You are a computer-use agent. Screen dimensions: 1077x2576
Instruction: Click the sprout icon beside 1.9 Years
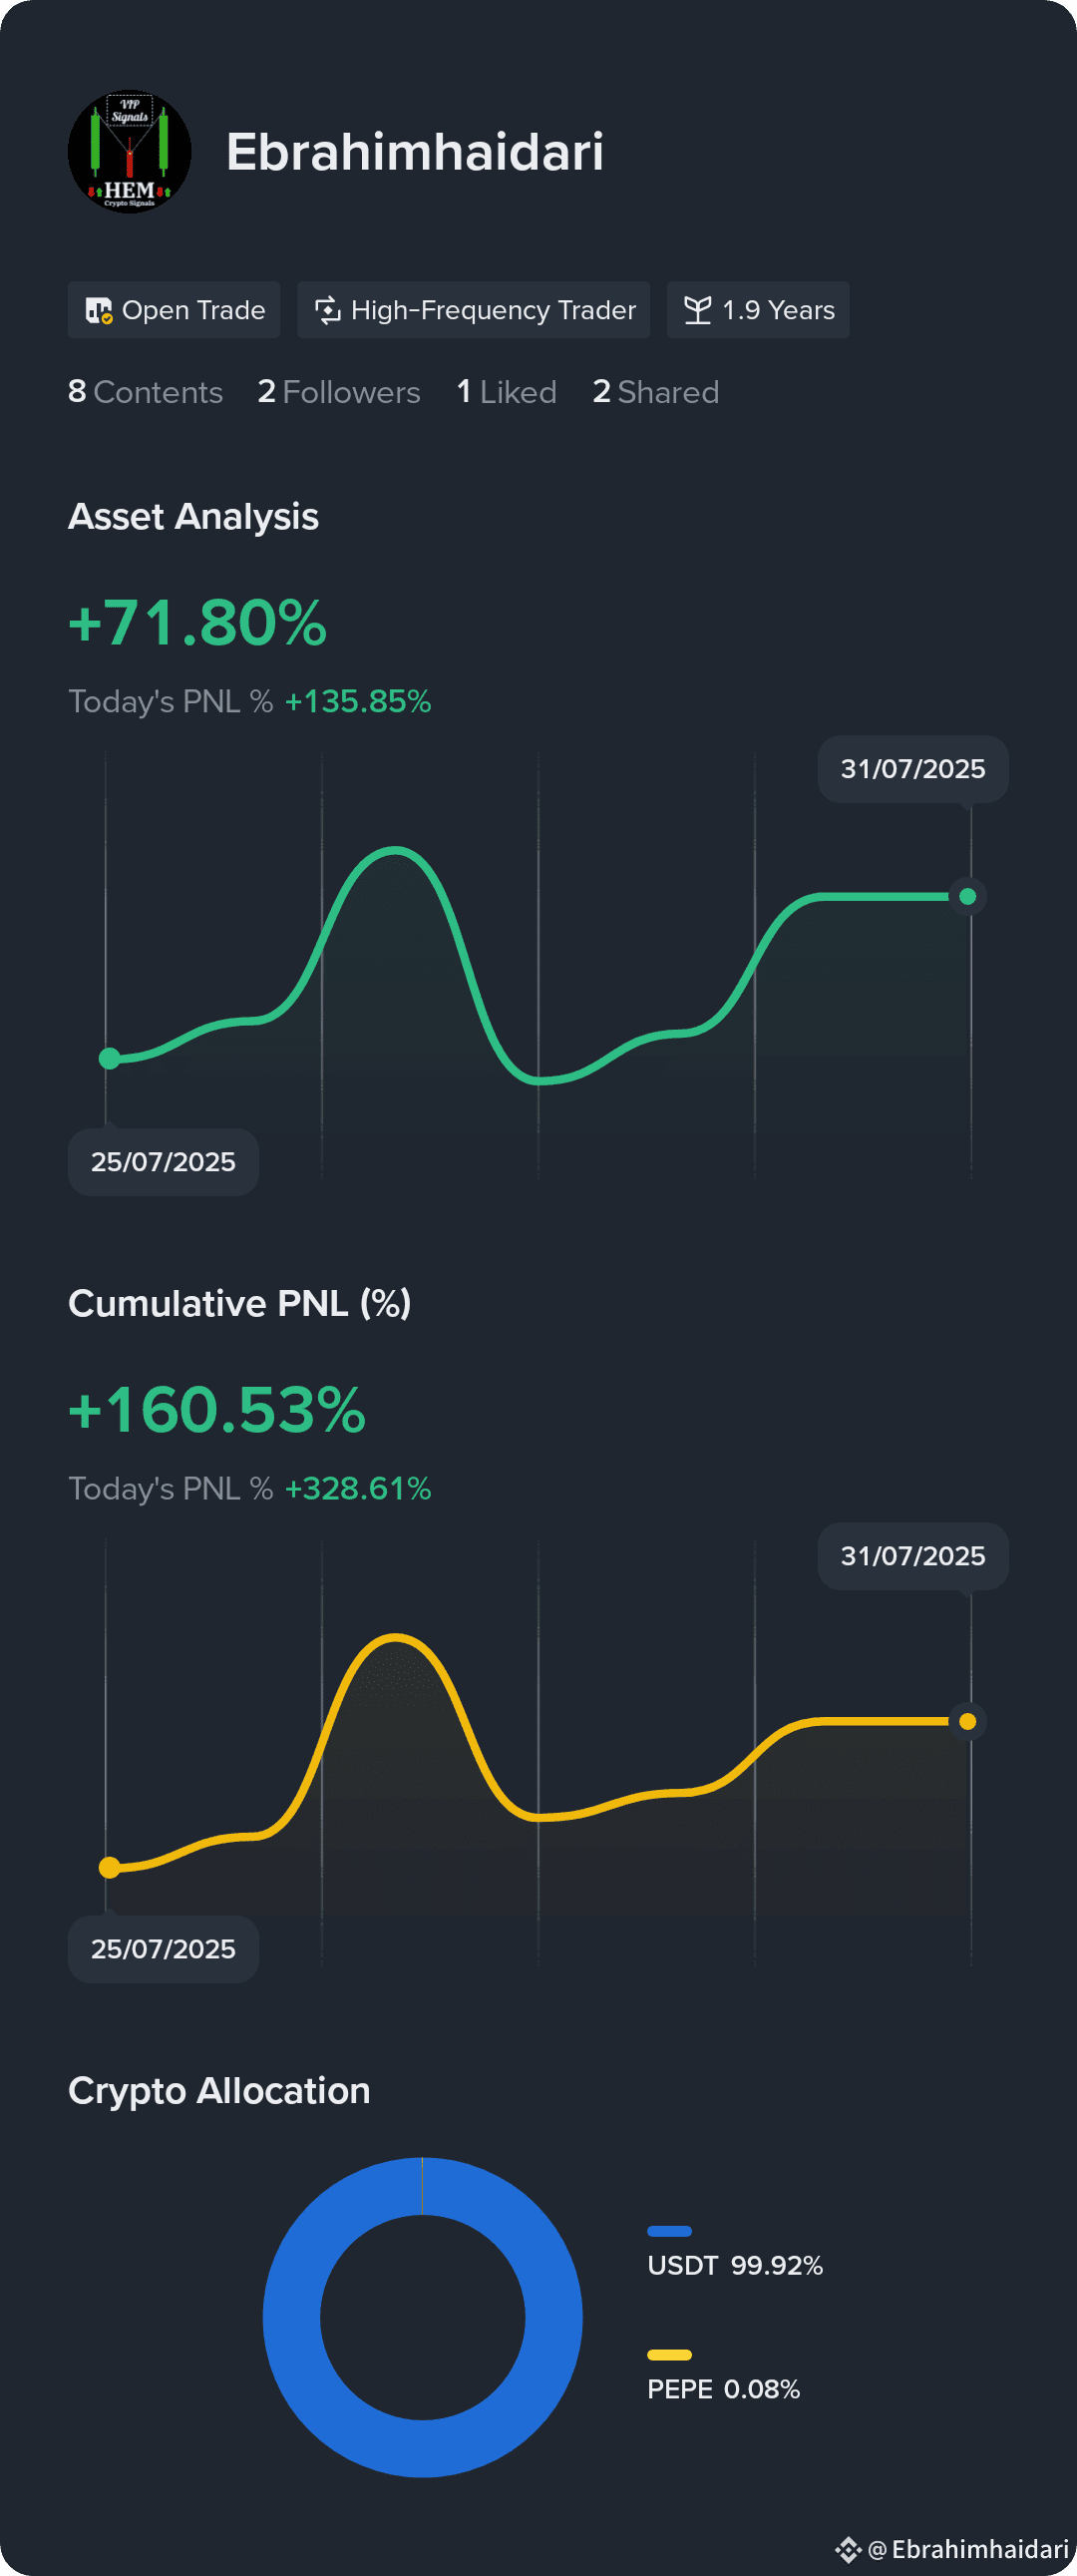[x=697, y=310]
